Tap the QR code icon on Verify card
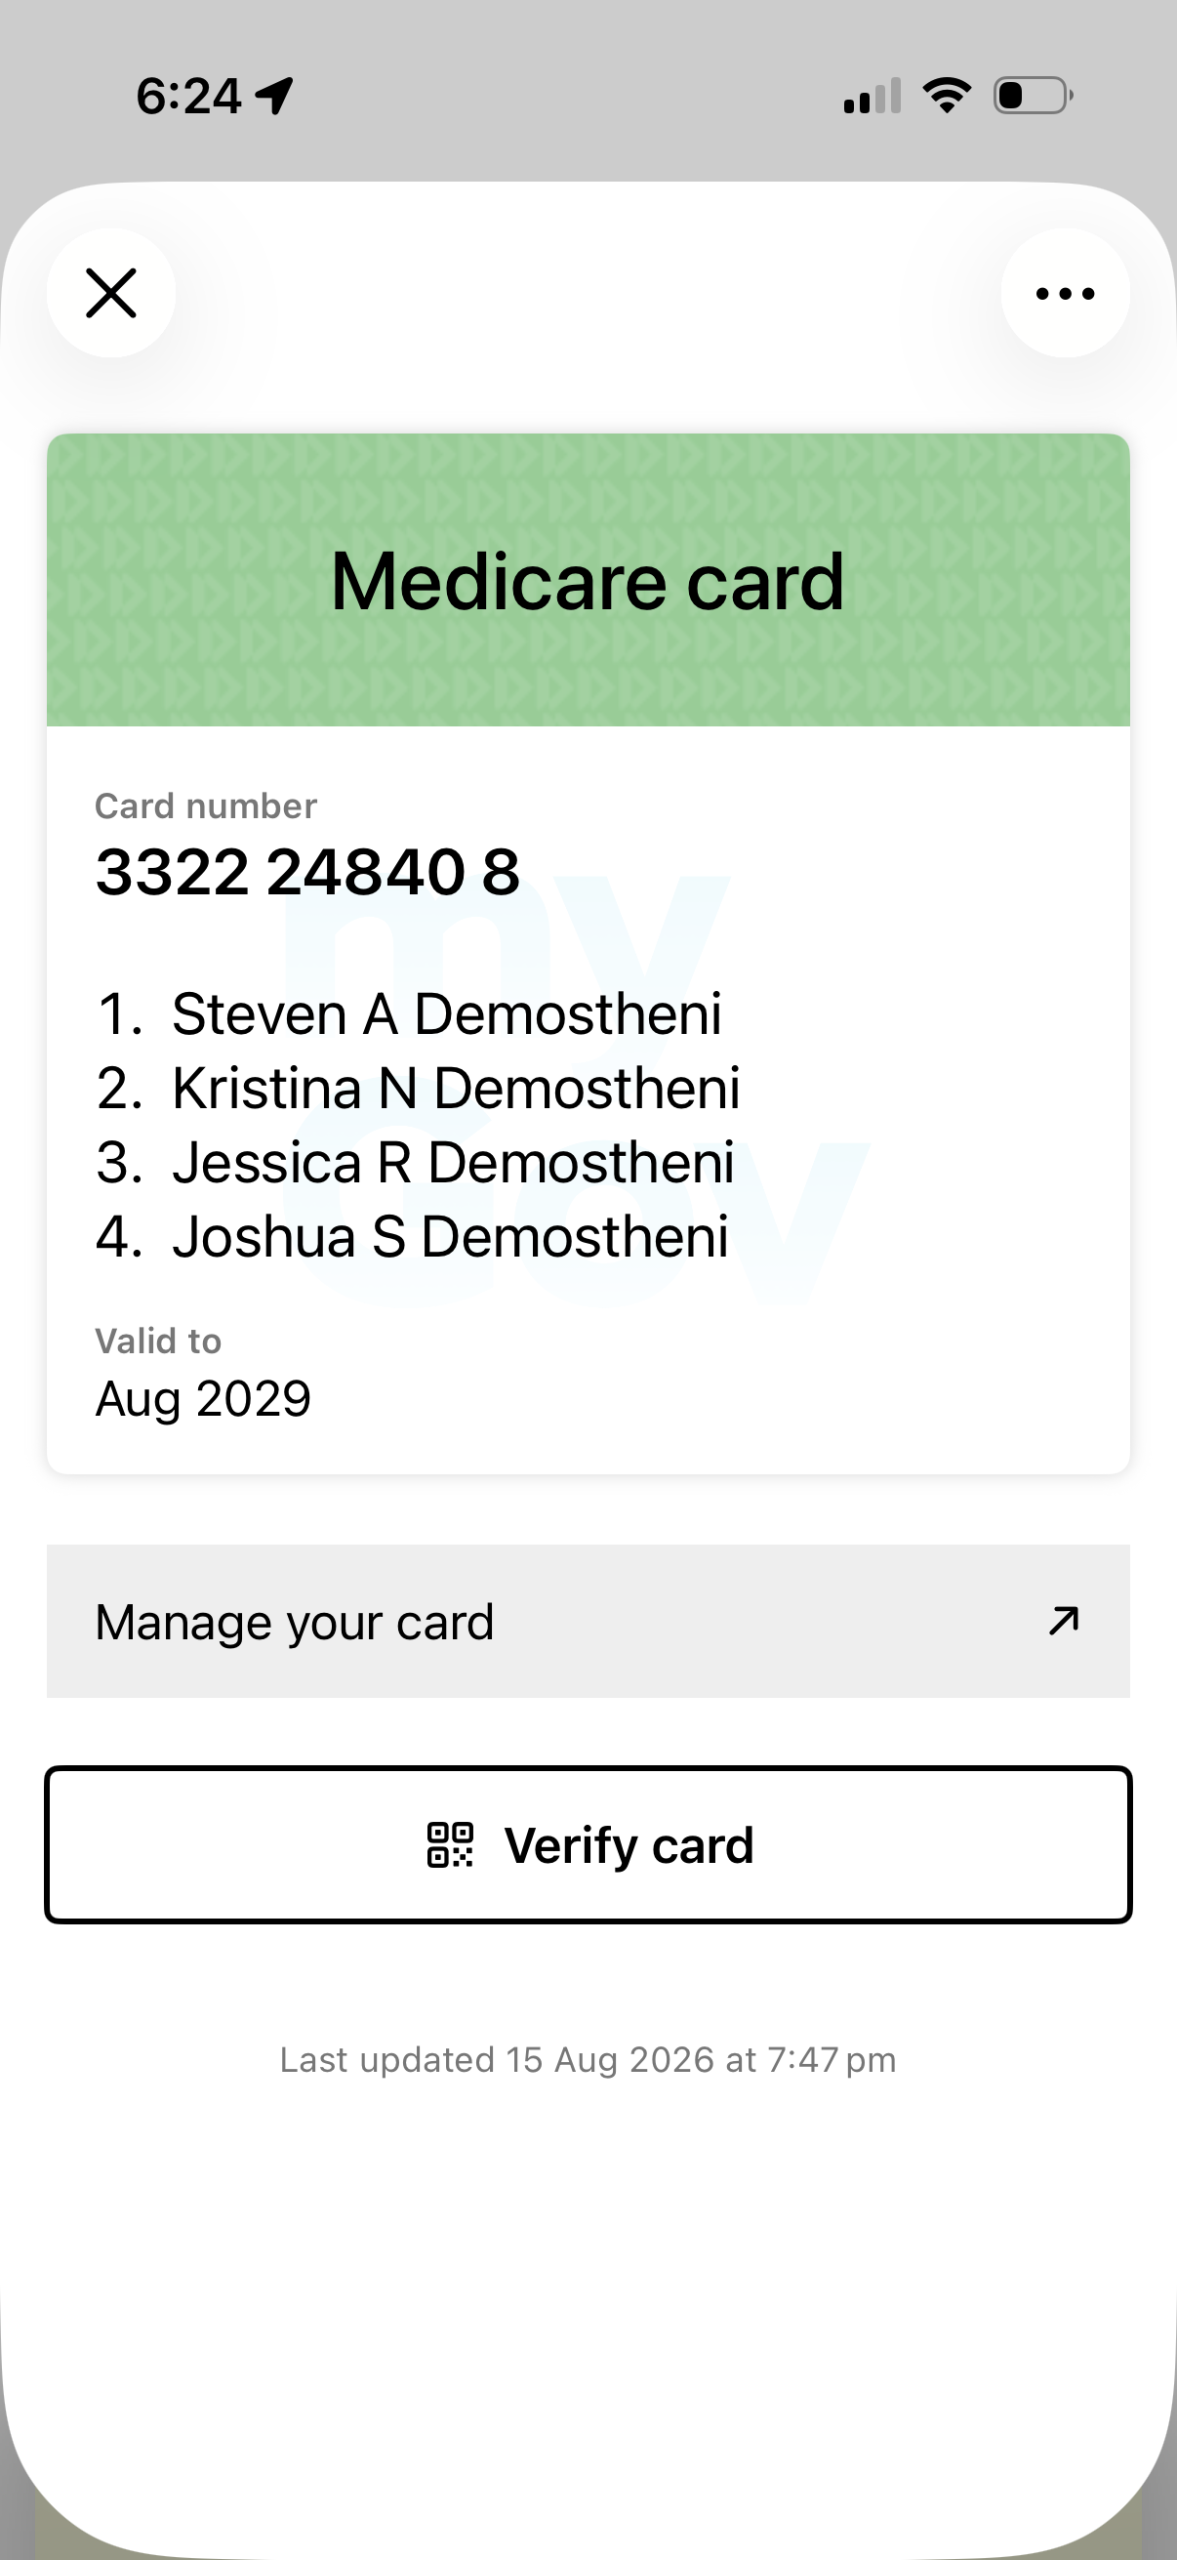Screen dimensions: 1177x2560 [450, 1845]
